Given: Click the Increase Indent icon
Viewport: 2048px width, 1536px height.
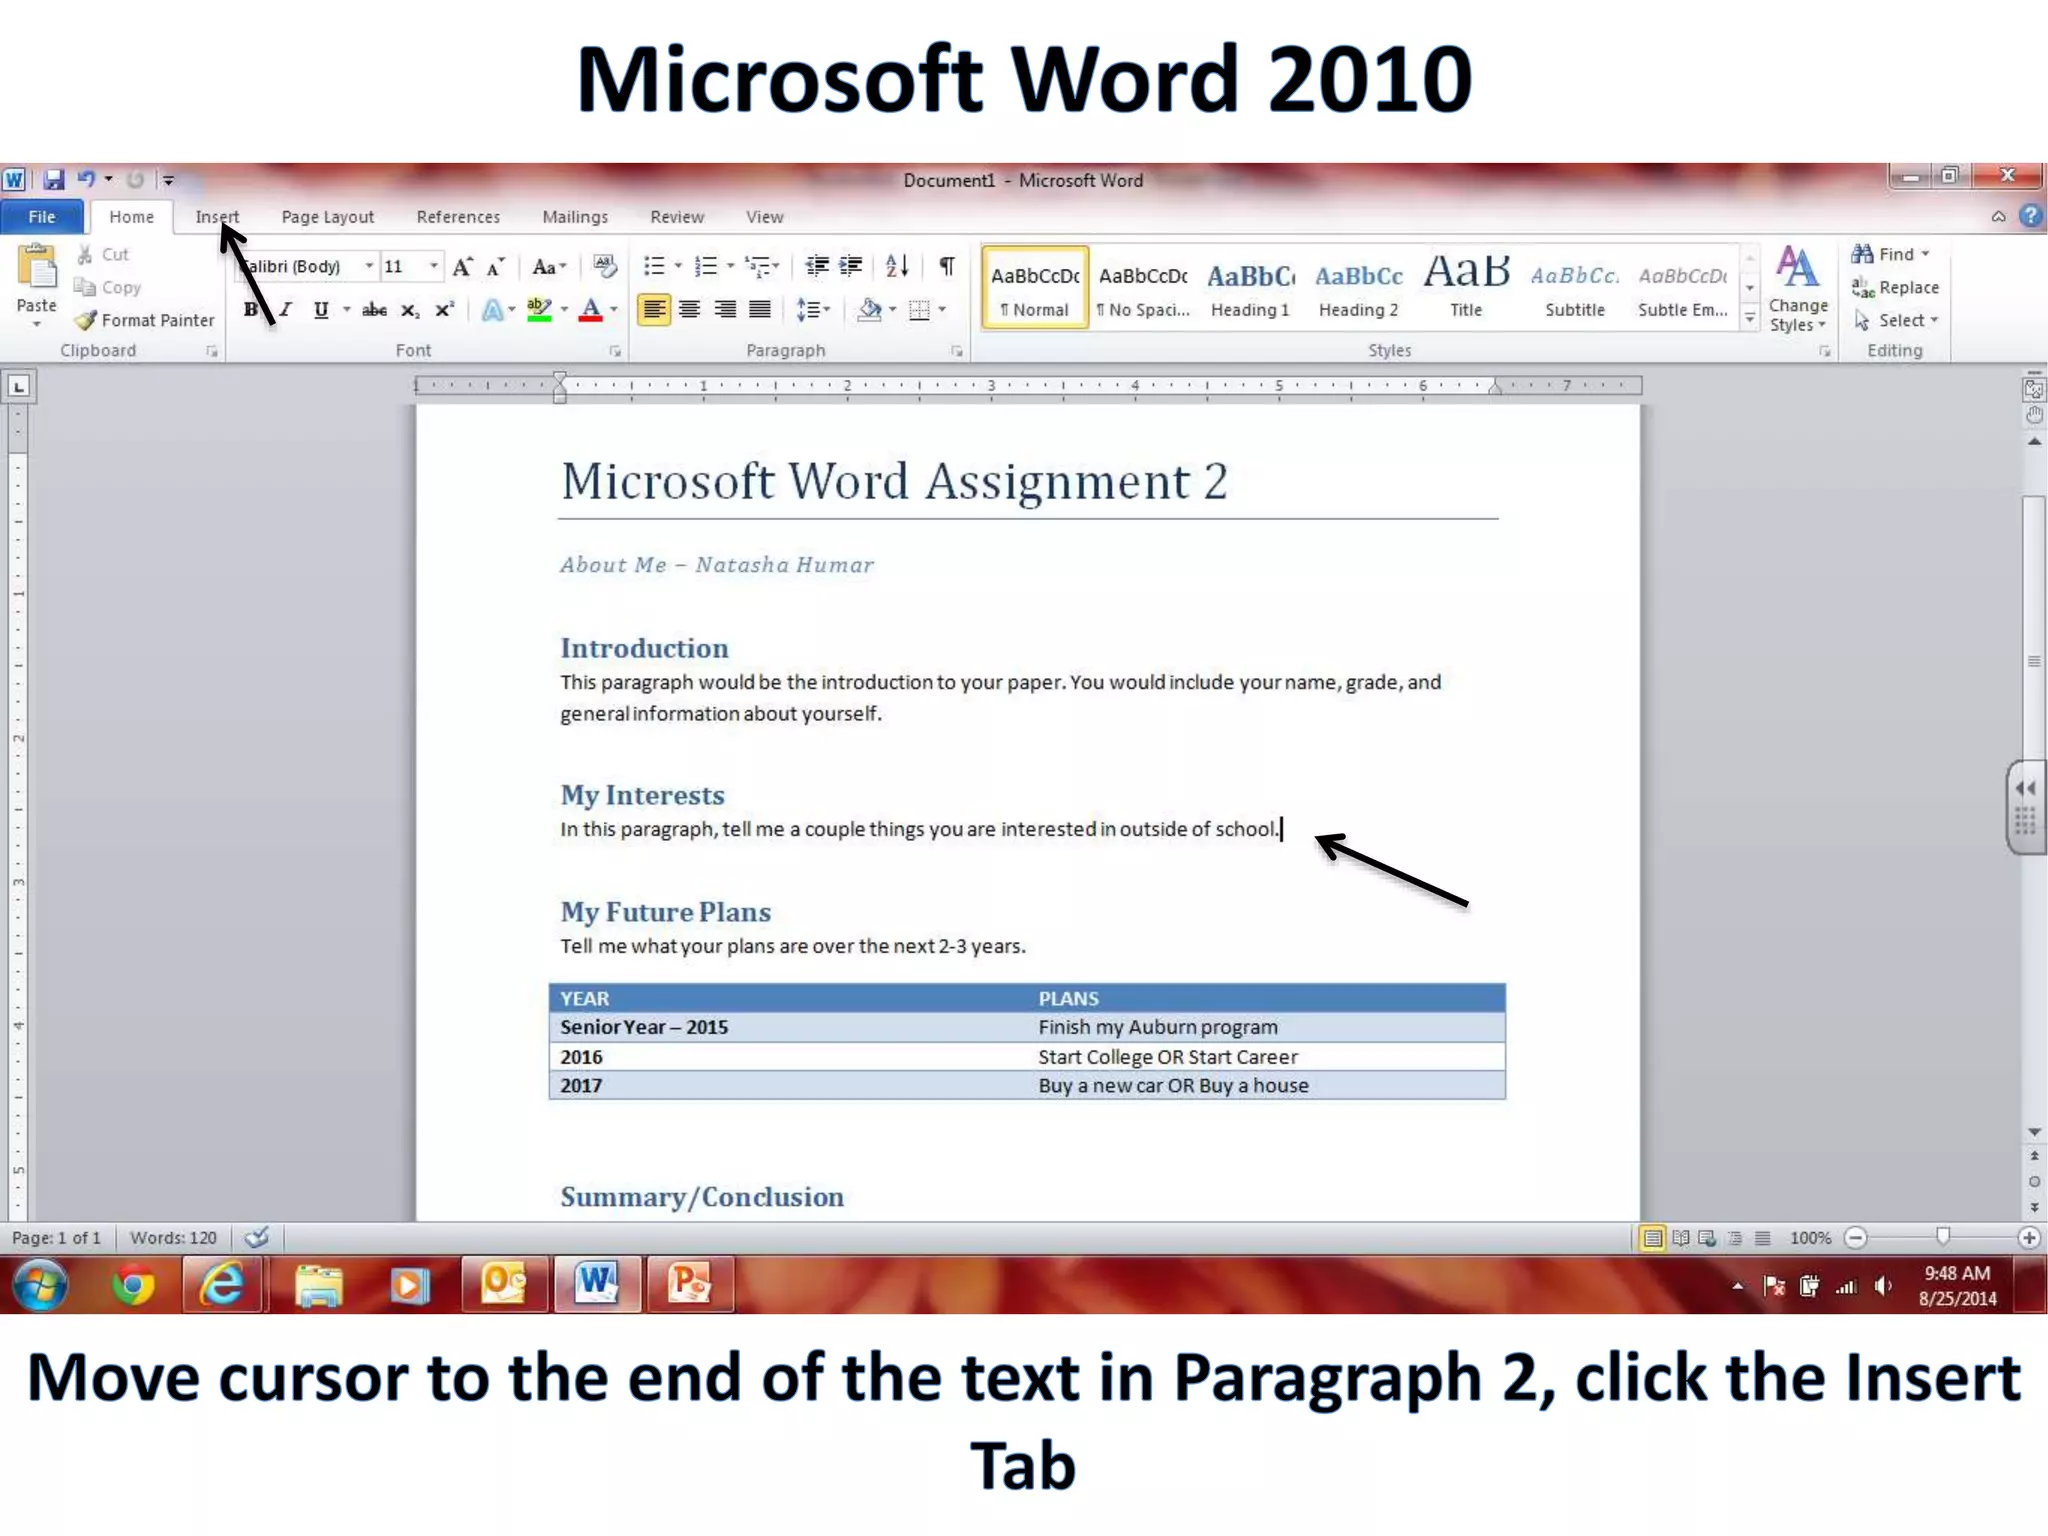Looking at the screenshot, I should tap(851, 266).
